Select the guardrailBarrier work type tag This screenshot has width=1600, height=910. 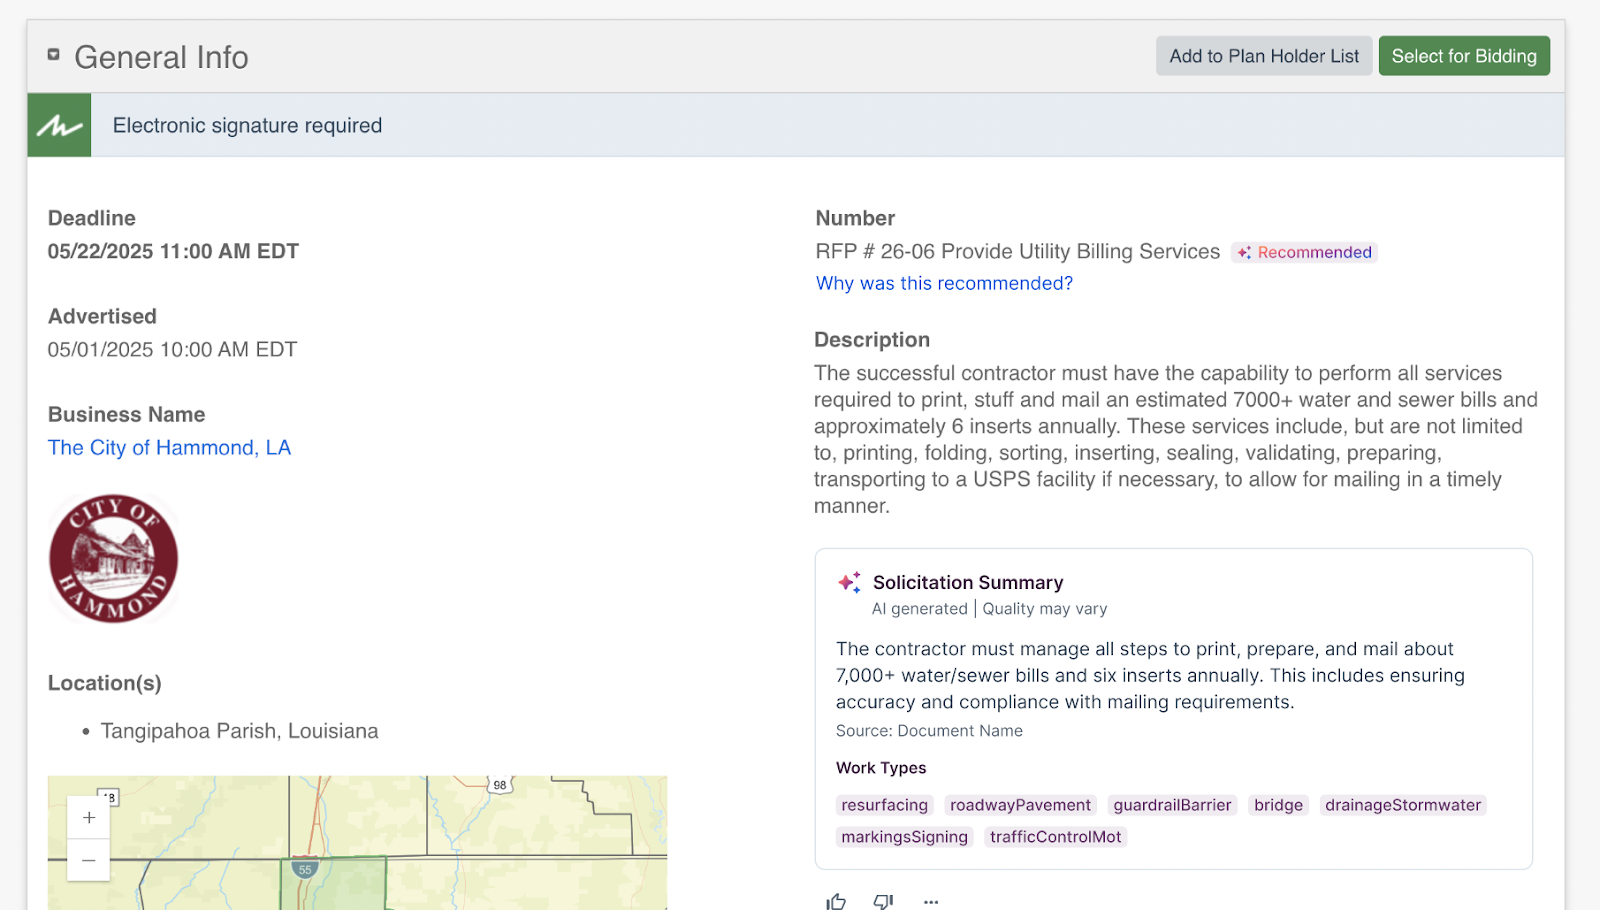pyautogui.click(x=1172, y=805)
